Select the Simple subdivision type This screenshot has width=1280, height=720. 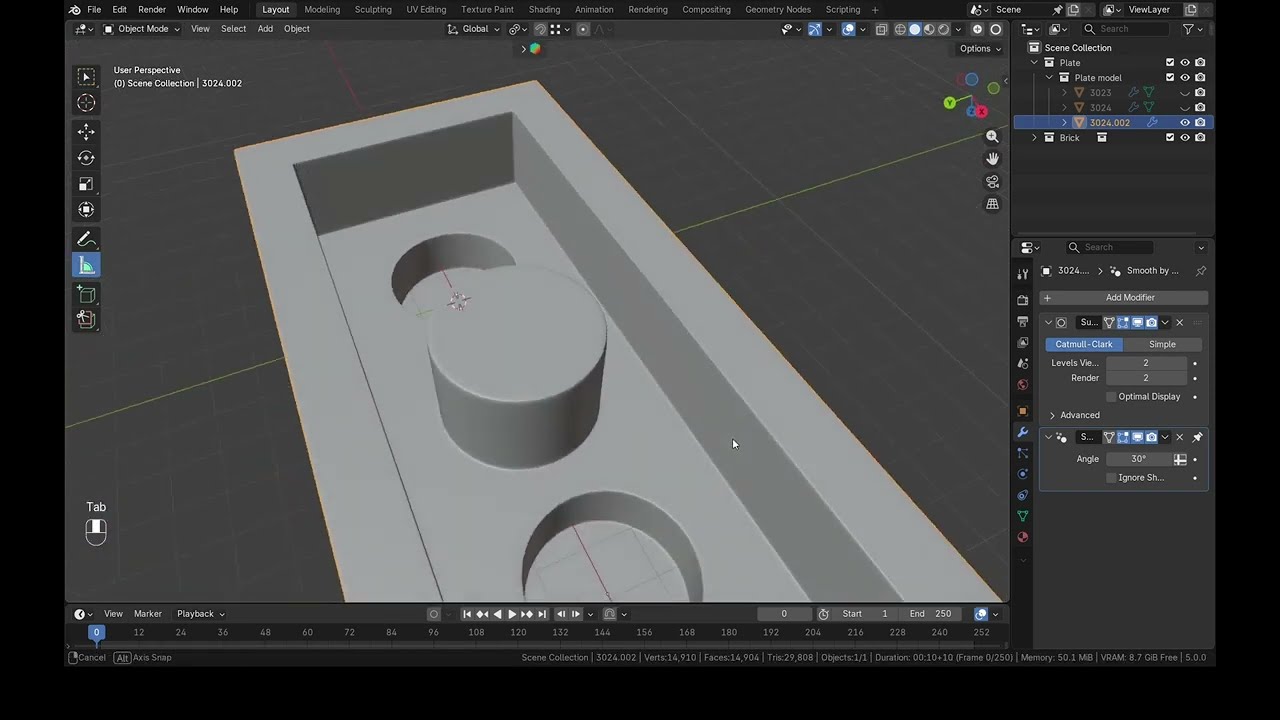1162,344
